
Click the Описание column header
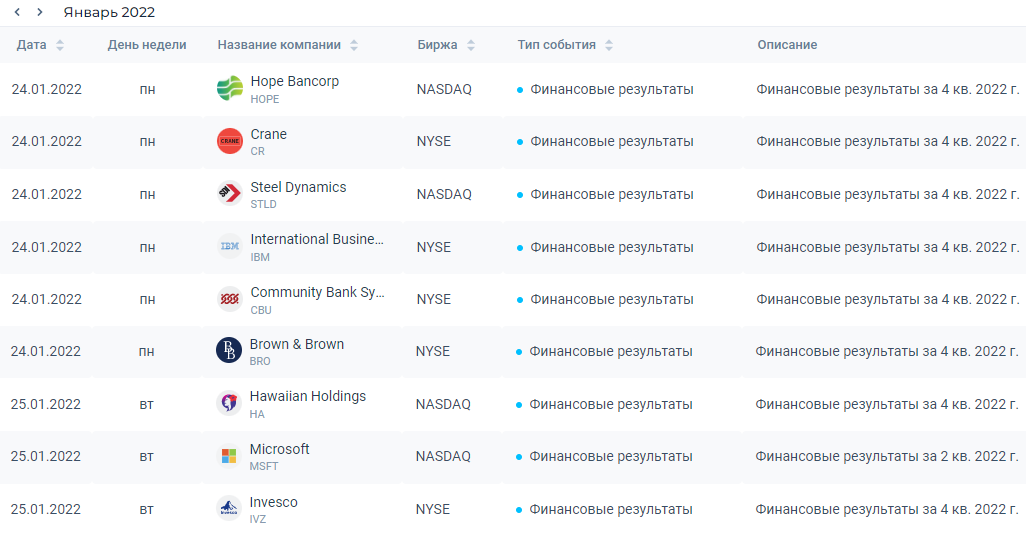[787, 45]
